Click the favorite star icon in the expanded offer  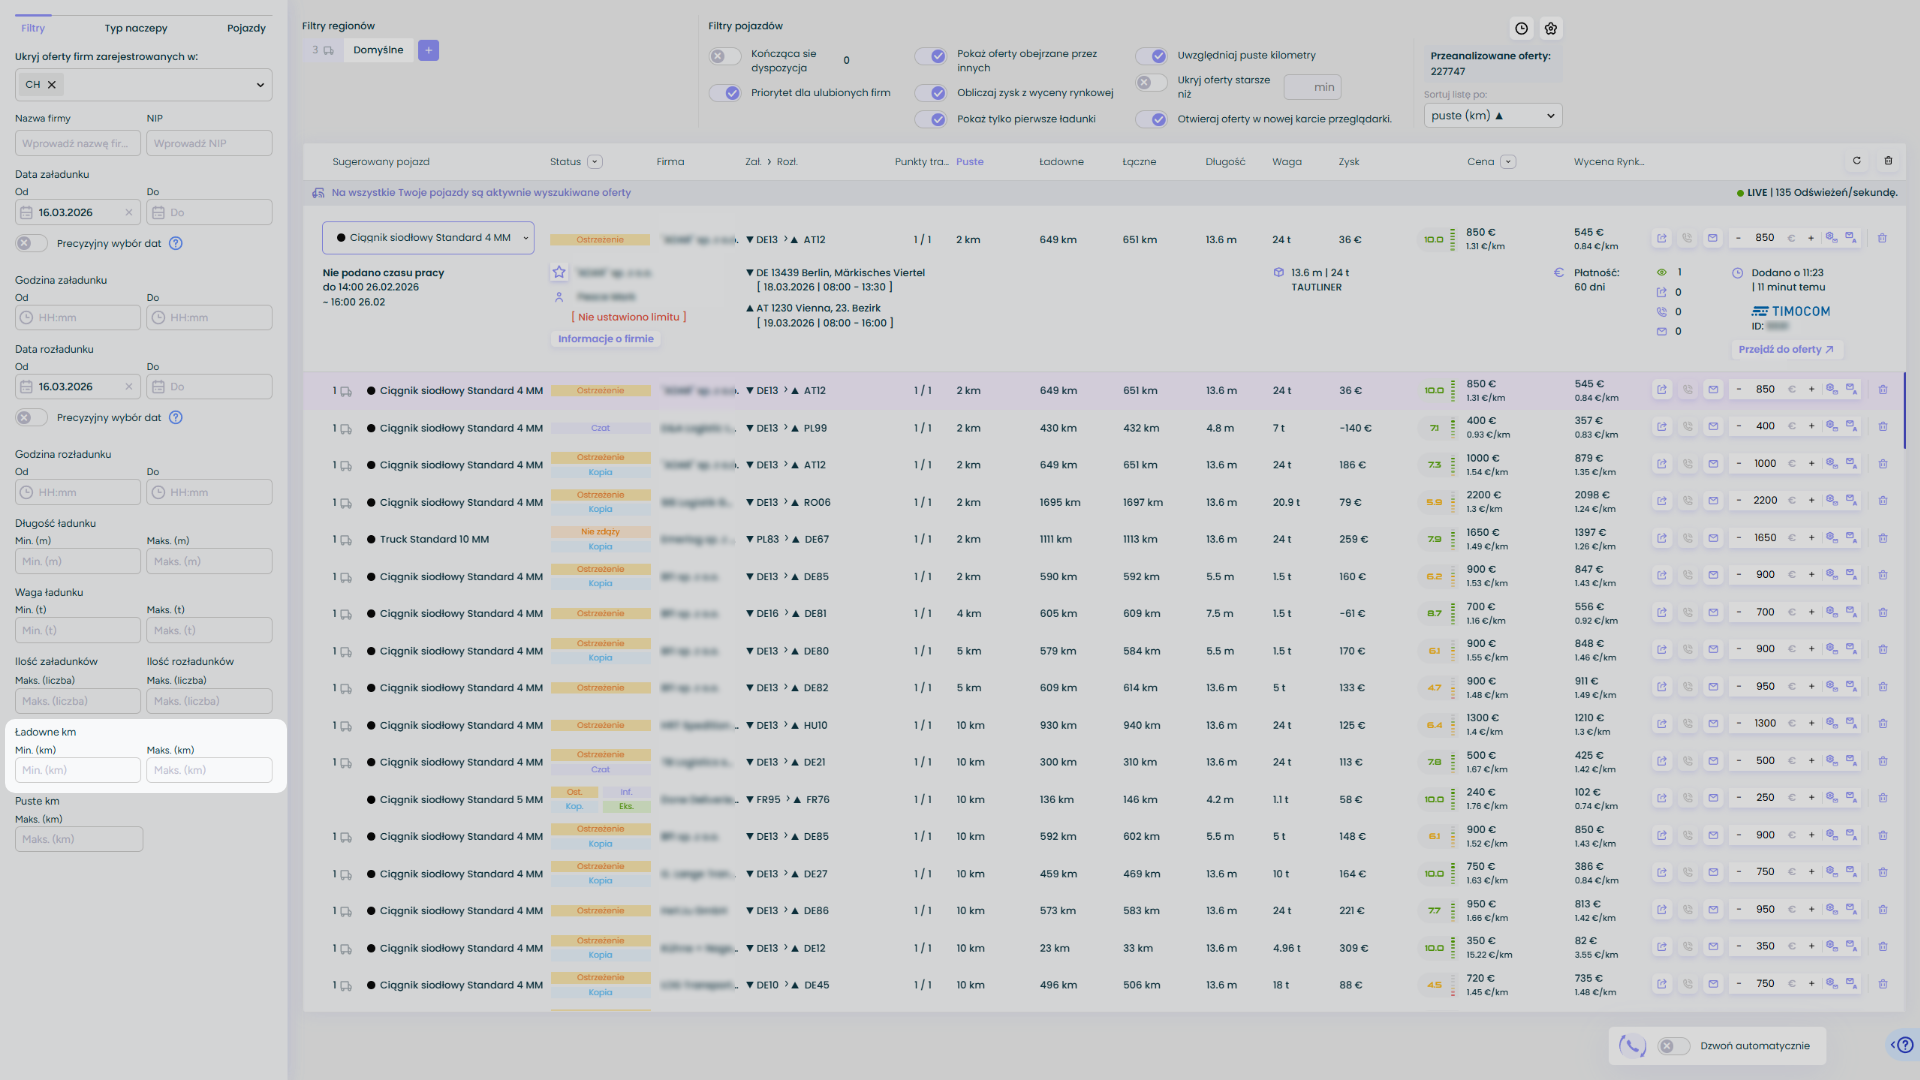(559, 272)
